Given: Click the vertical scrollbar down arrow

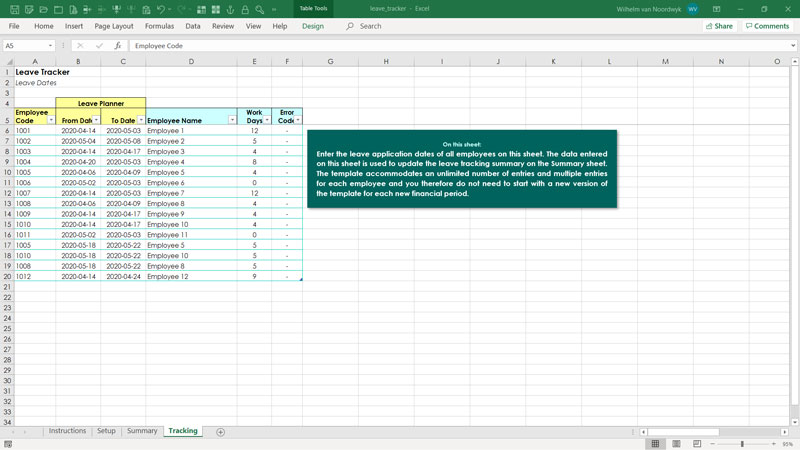Looking at the screenshot, I should [x=794, y=422].
